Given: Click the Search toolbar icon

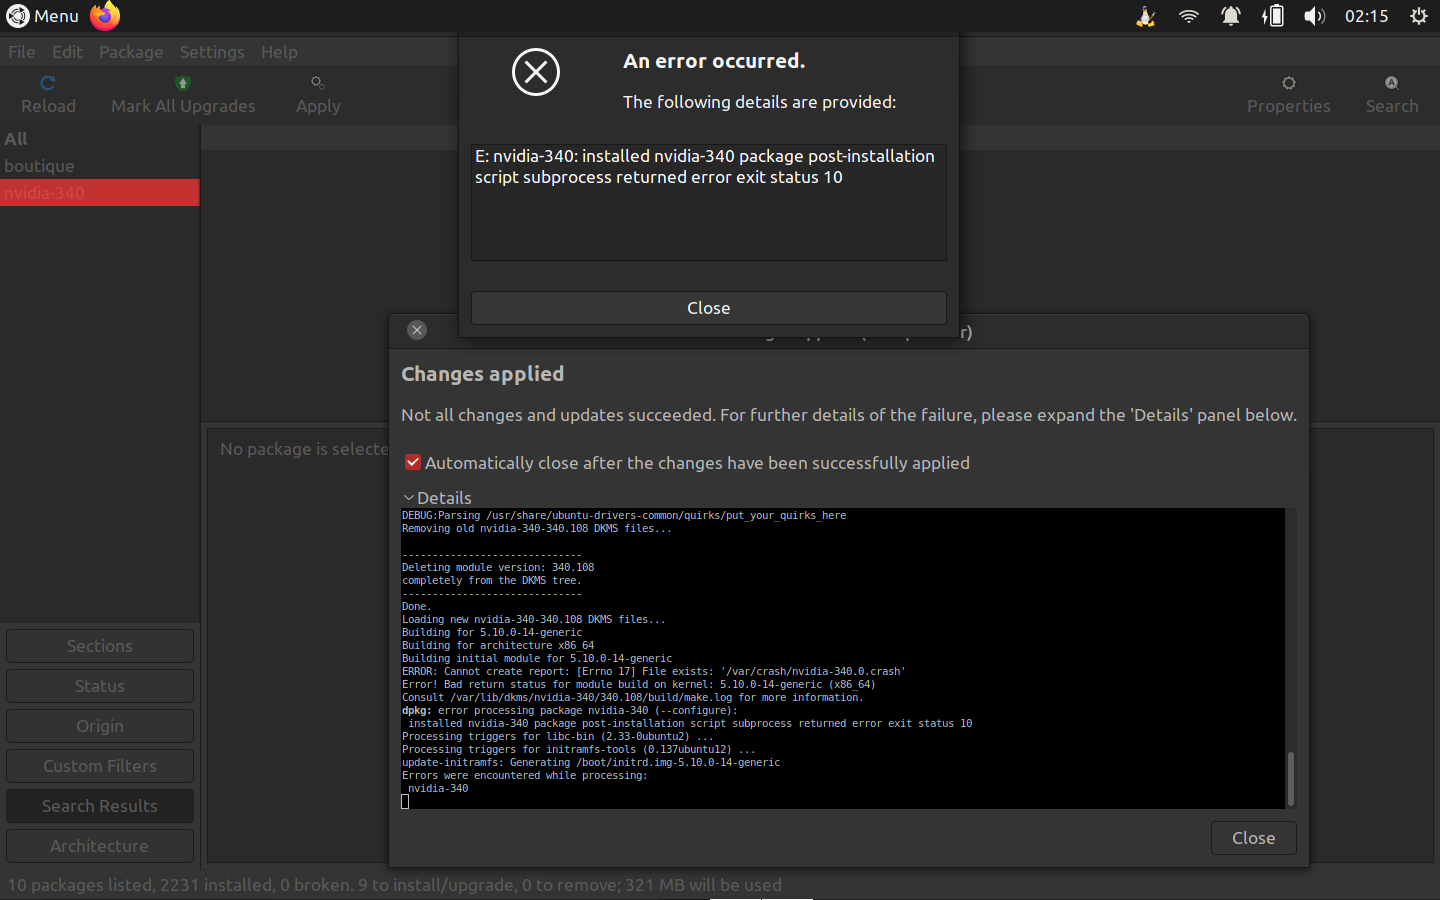Looking at the screenshot, I should 1391,84.
